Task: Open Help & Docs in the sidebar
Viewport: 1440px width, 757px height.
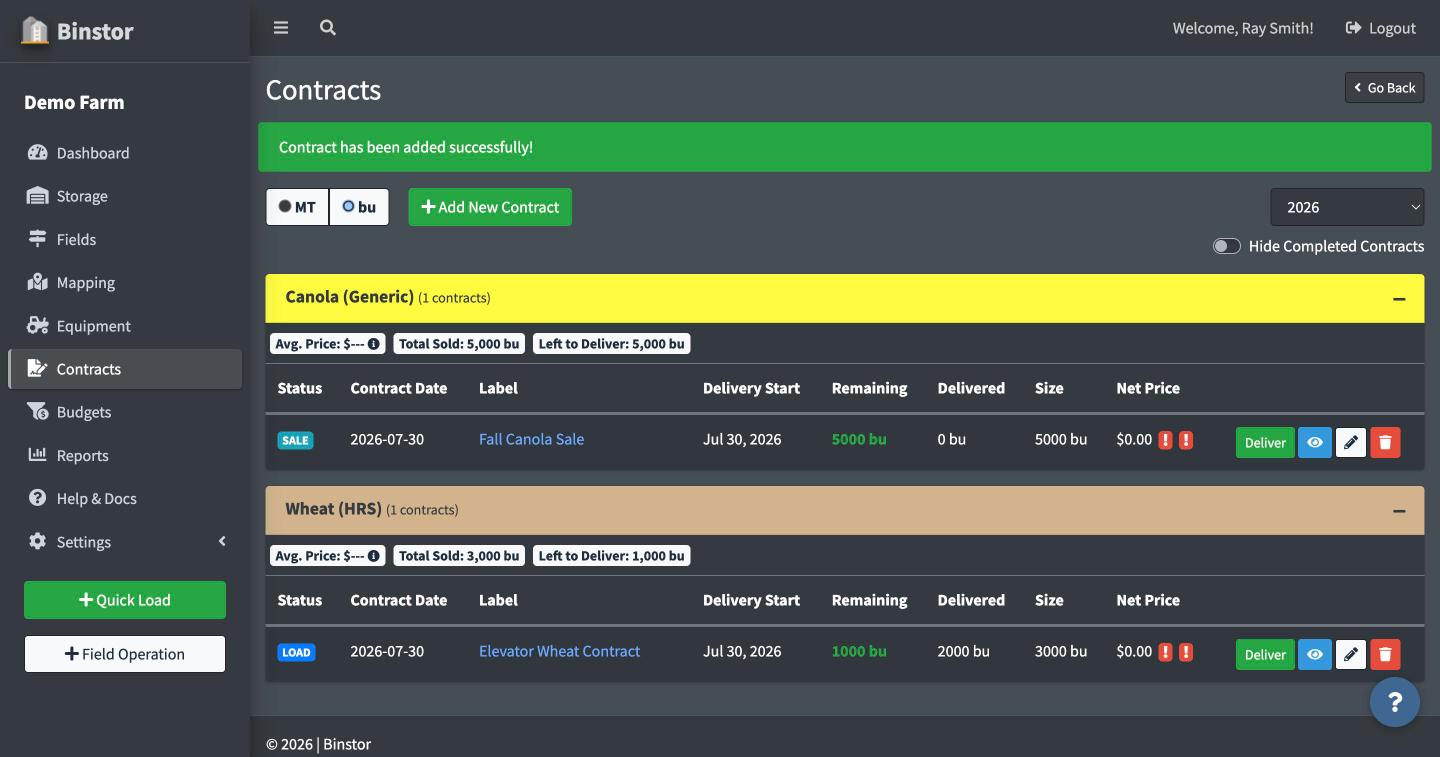Action: 125,498
